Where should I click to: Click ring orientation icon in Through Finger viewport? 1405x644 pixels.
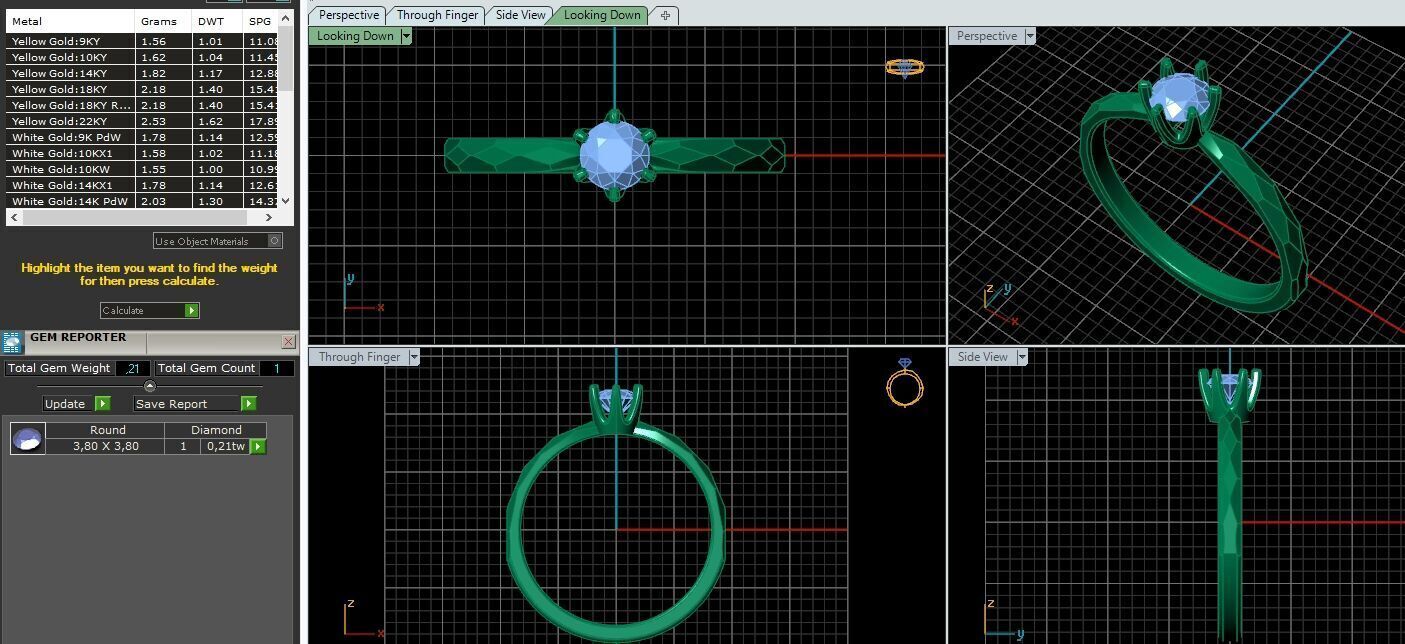(x=905, y=381)
